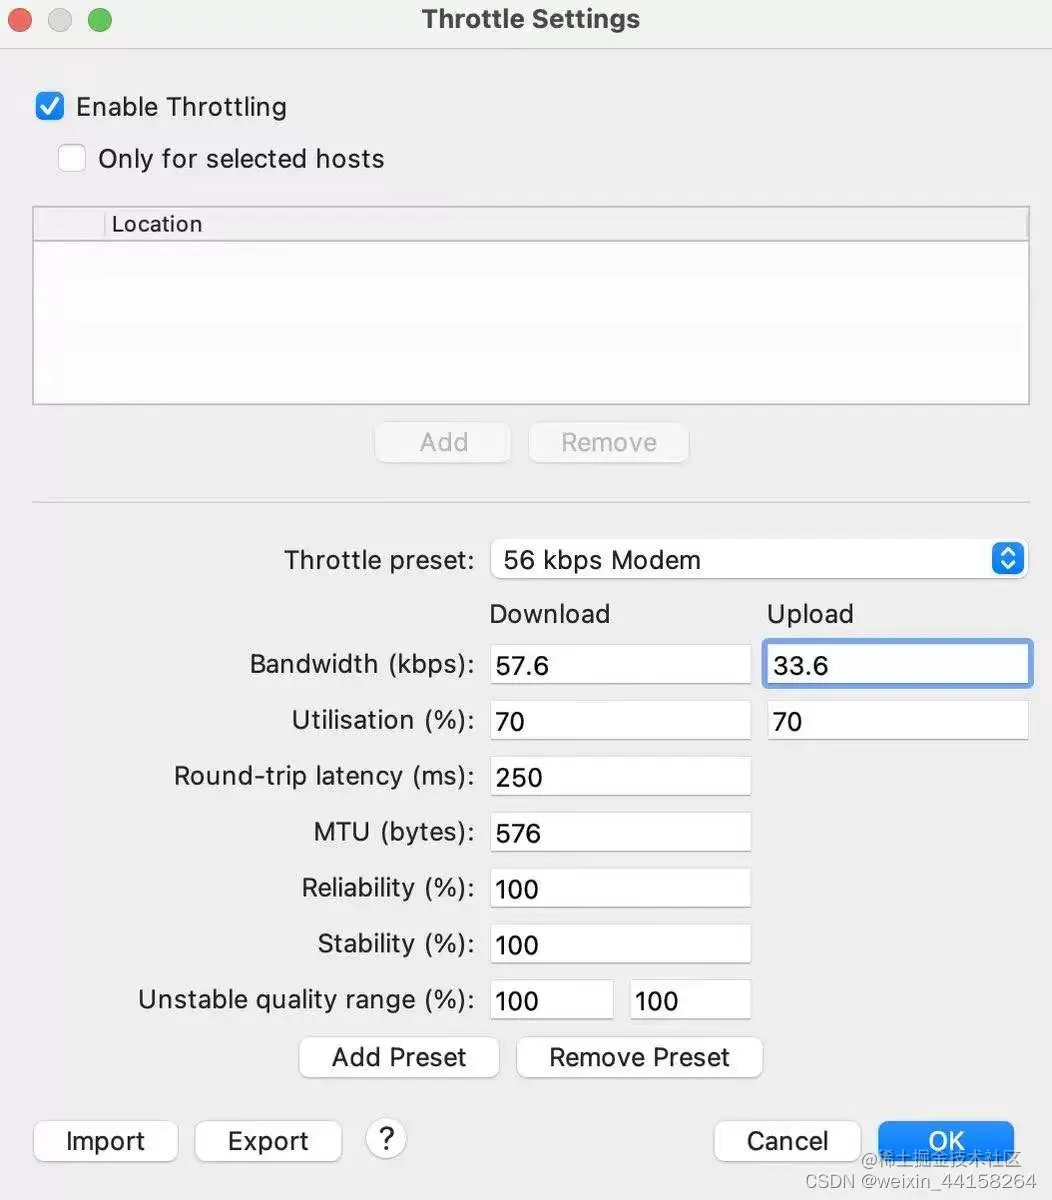The width and height of the screenshot is (1052, 1200).
Task: Confirm settings with the OK button
Action: coord(945,1141)
